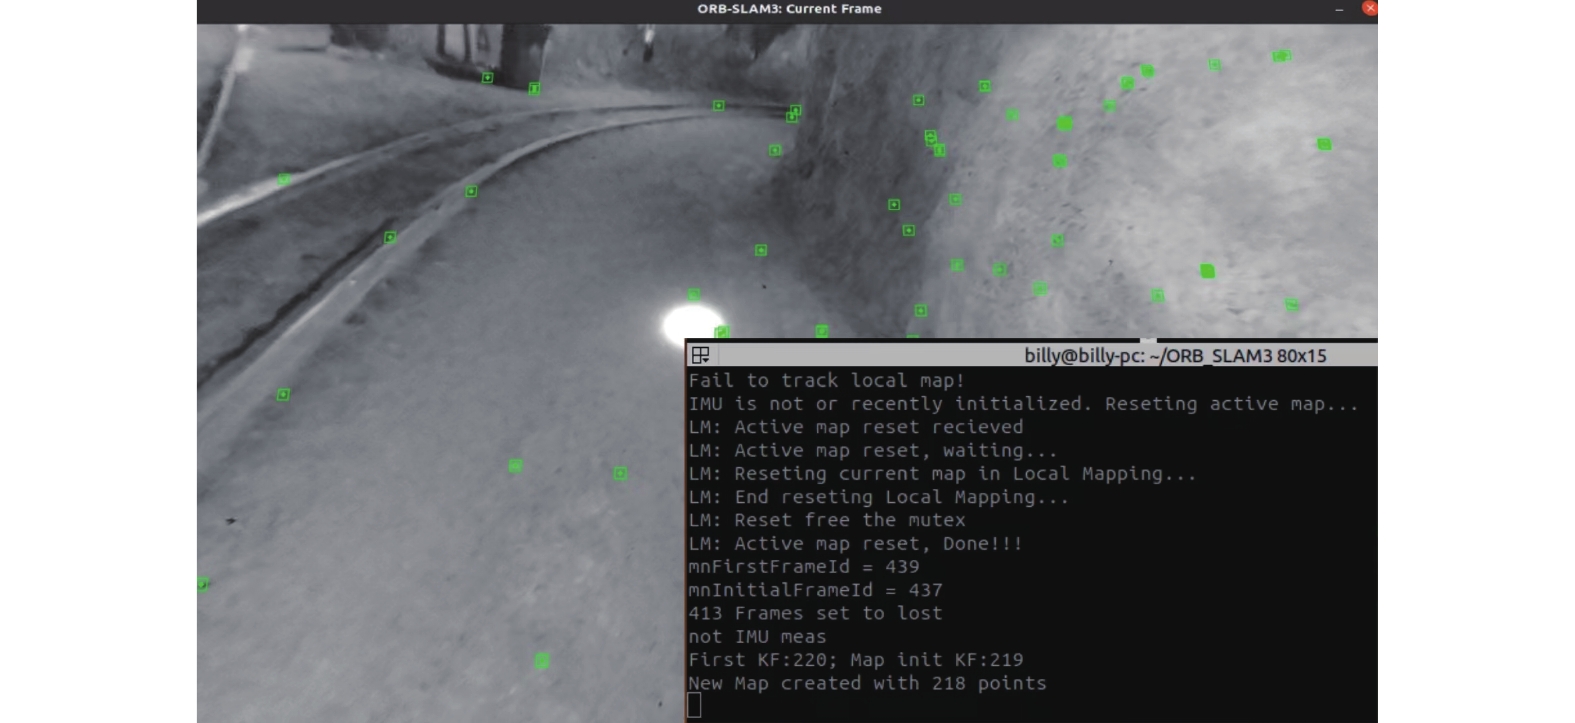
Task: Minimize the ORB-SLAM3 Current Frame window
Action: 1338,9
